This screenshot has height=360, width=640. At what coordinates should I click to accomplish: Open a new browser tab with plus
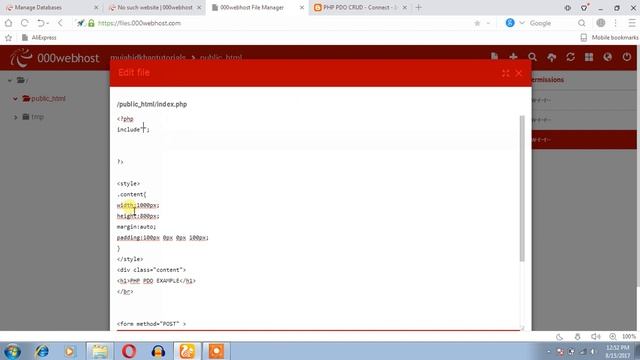[x=418, y=7]
